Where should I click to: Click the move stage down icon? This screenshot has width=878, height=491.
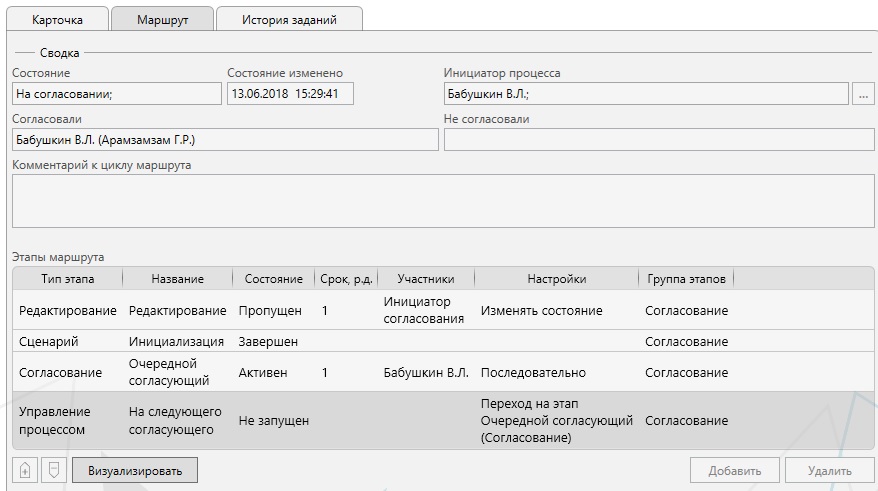(54, 470)
